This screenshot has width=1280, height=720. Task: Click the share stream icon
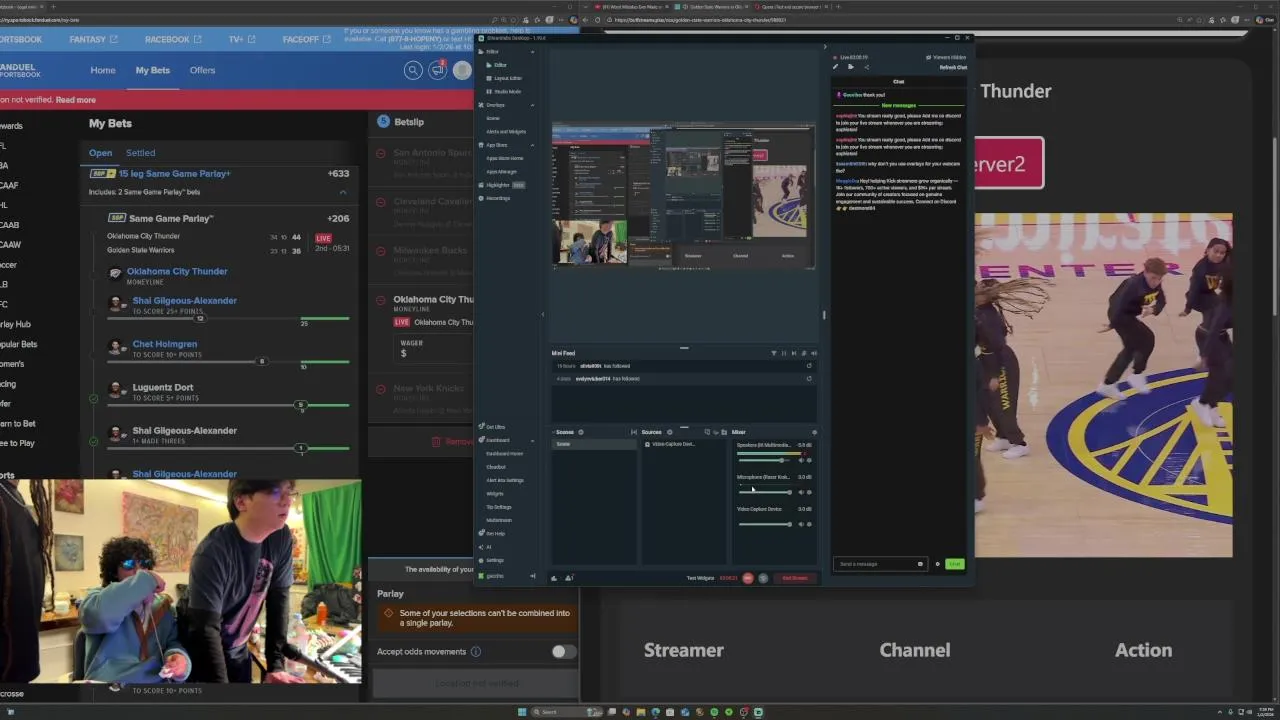[x=867, y=67]
